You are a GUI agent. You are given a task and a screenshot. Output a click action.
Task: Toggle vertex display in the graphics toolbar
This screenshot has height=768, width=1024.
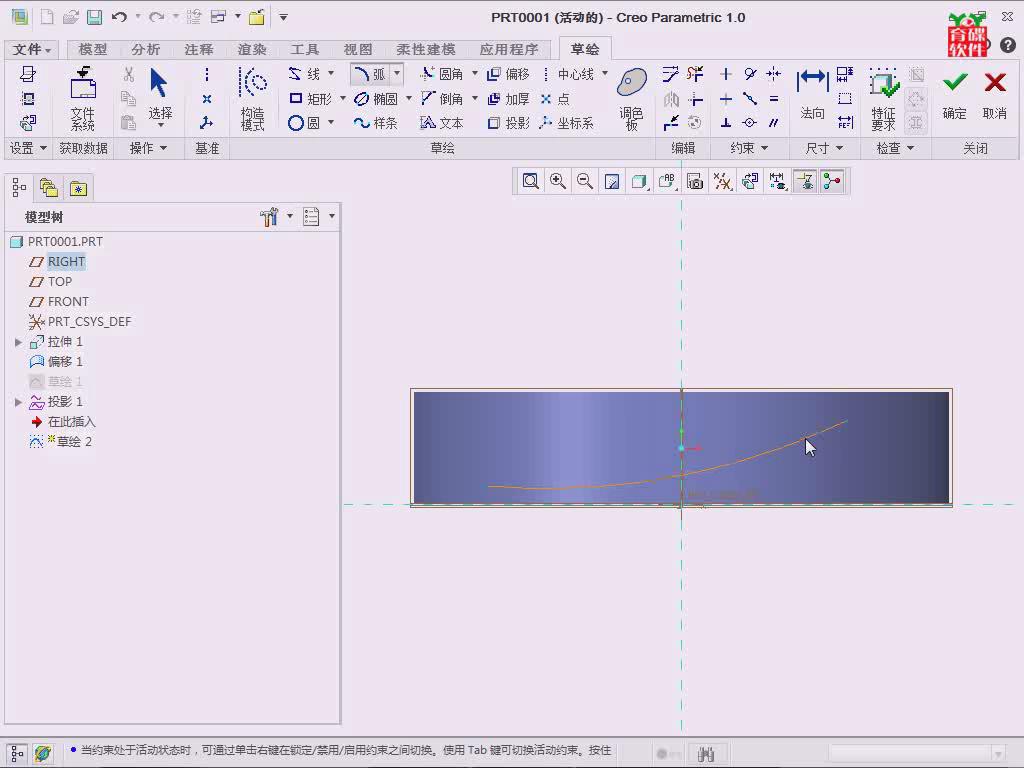pyautogui.click(x=832, y=182)
